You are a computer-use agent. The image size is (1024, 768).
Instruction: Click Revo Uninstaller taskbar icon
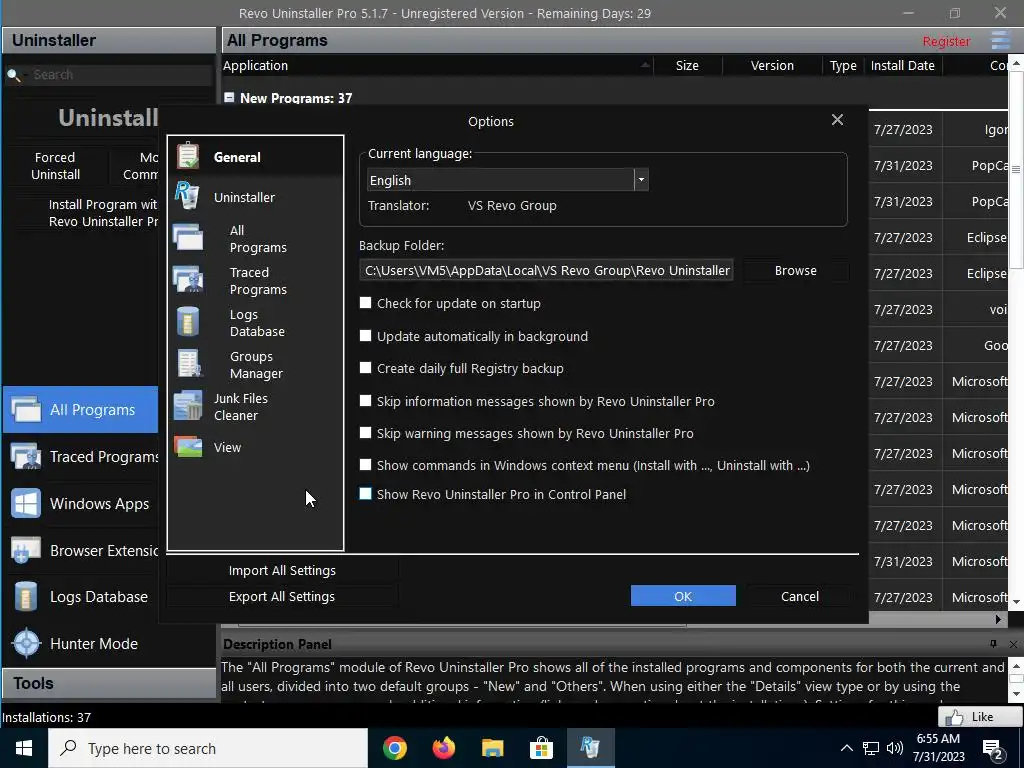coord(590,748)
